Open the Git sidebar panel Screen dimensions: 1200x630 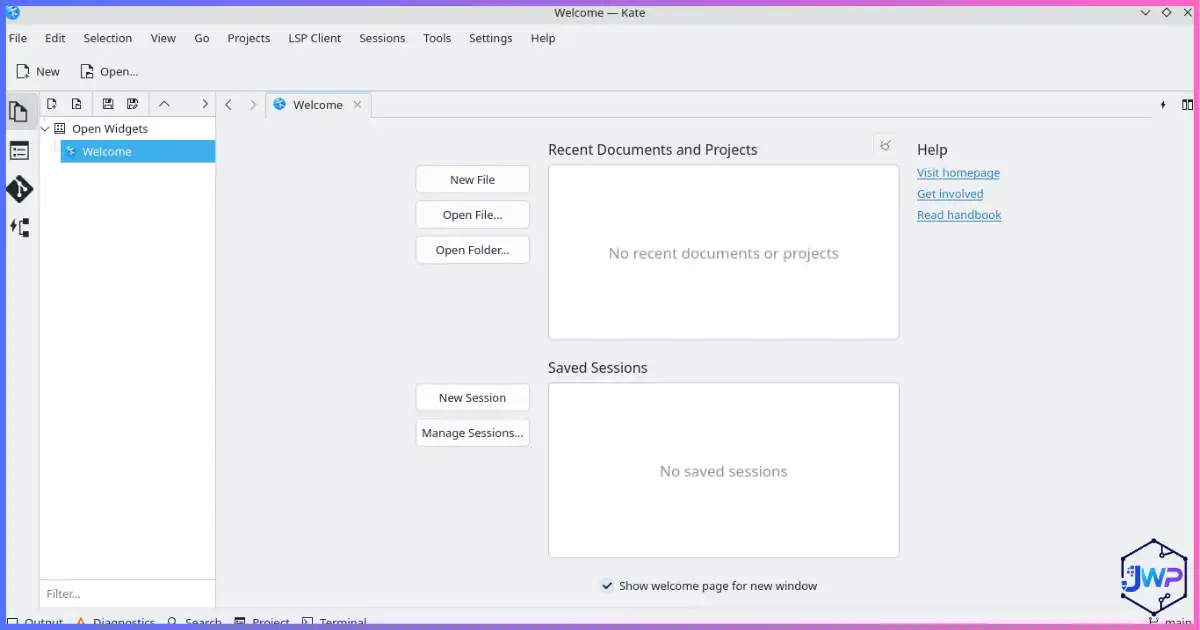(x=19, y=189)
